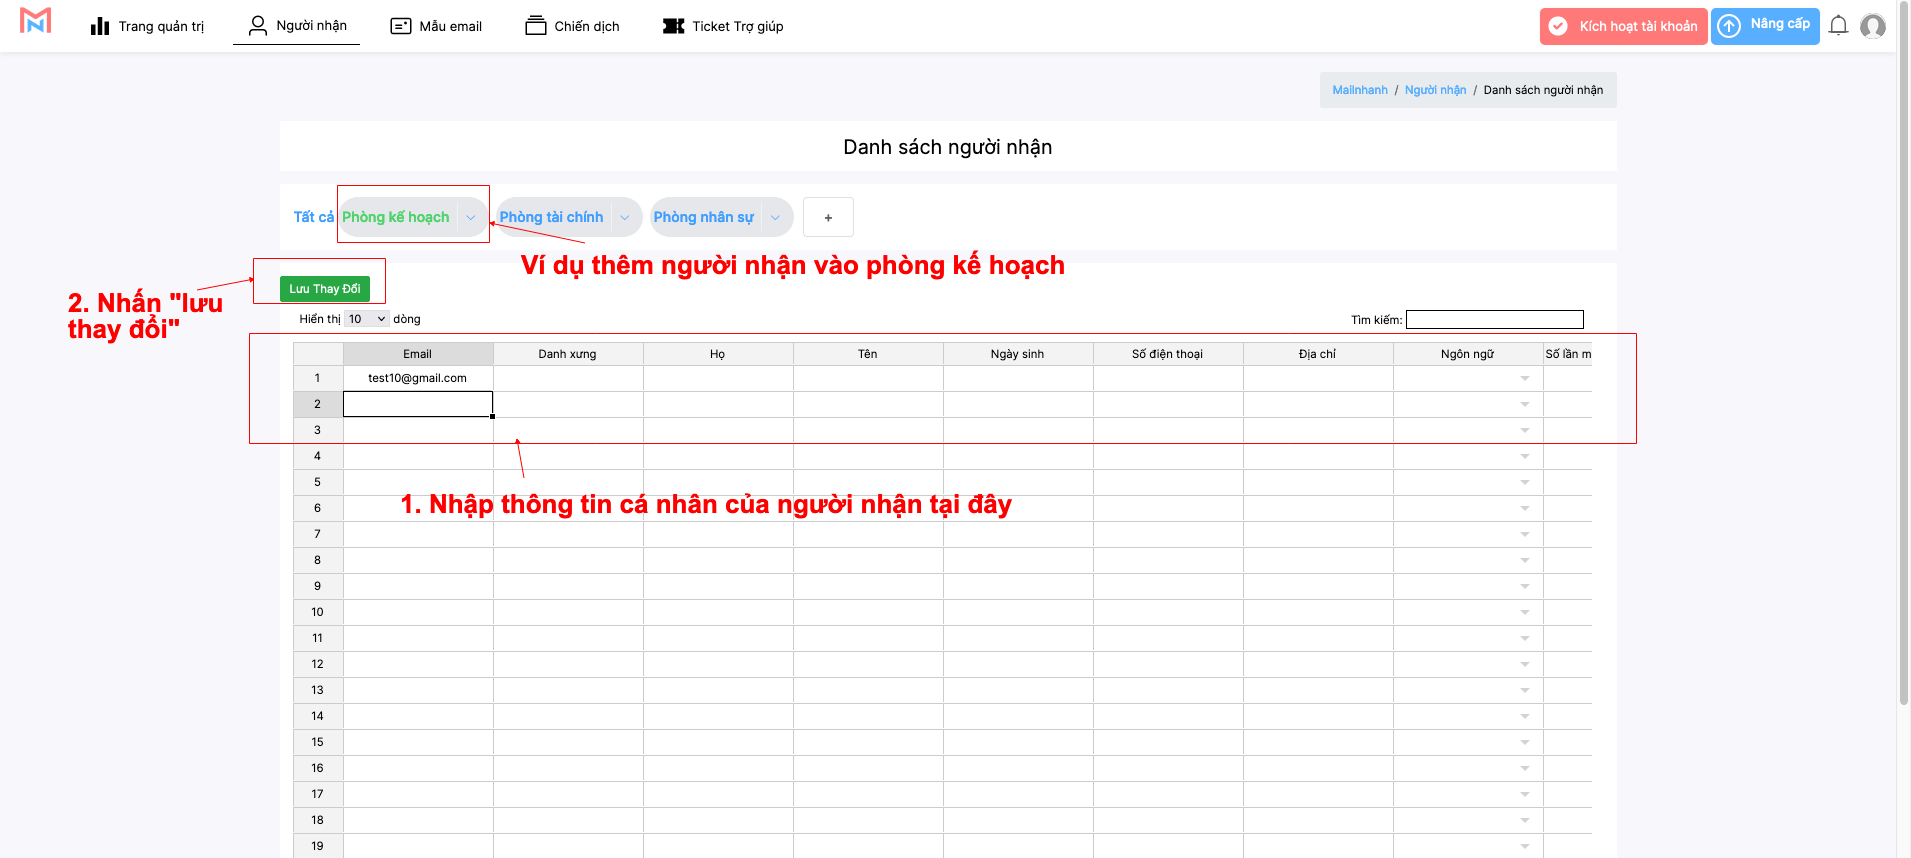Open Ngôn ngữ dropdown in row 1
This screenshot has width=1911, height=858.
tap(1524, 378)
